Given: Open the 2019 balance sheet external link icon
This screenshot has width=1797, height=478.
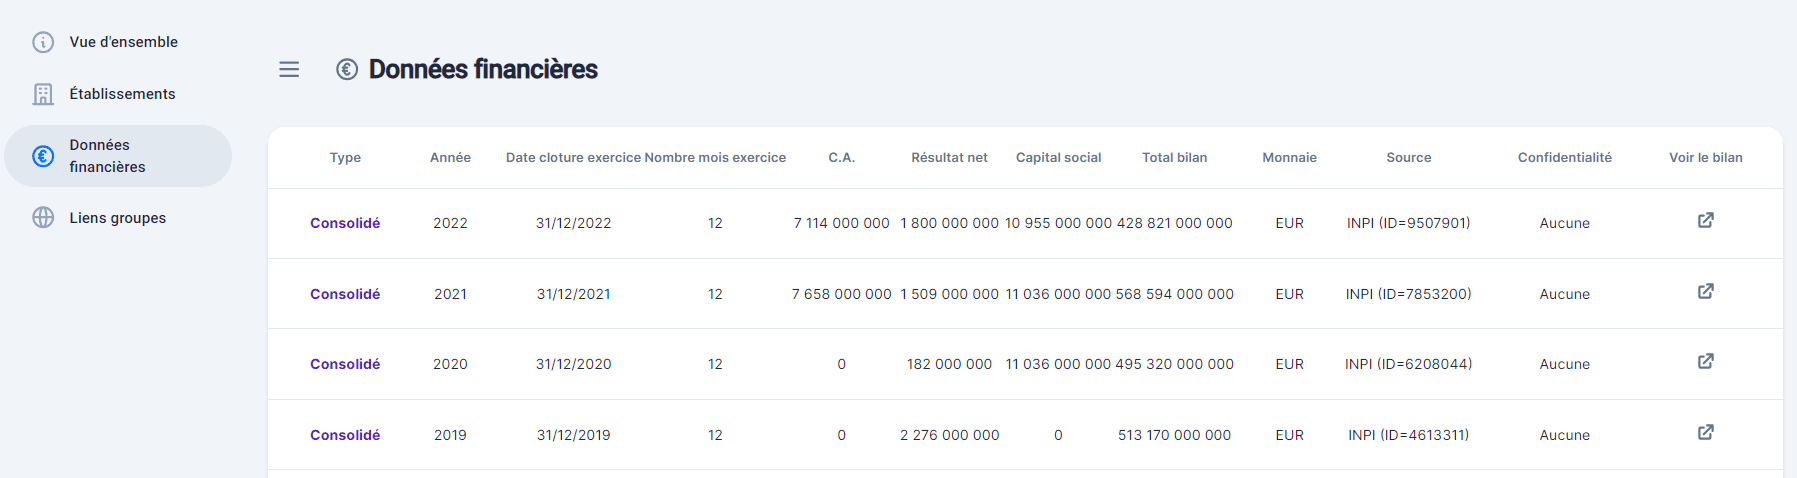Looking at the screenshot, I should pos(1706,432).
